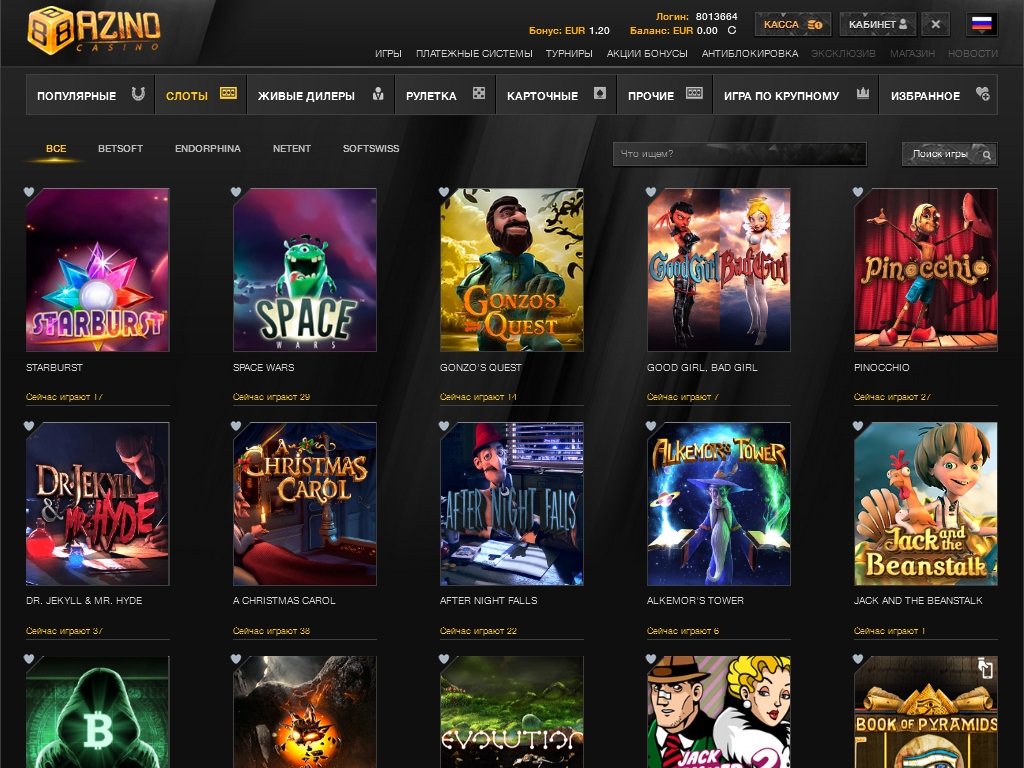Open the Избранное favorites category
The height and width of the screenshot is (768, 1024).
point(938,96)
